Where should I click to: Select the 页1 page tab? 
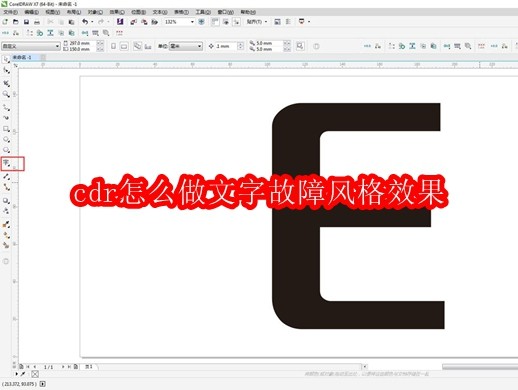coord(89,367)
